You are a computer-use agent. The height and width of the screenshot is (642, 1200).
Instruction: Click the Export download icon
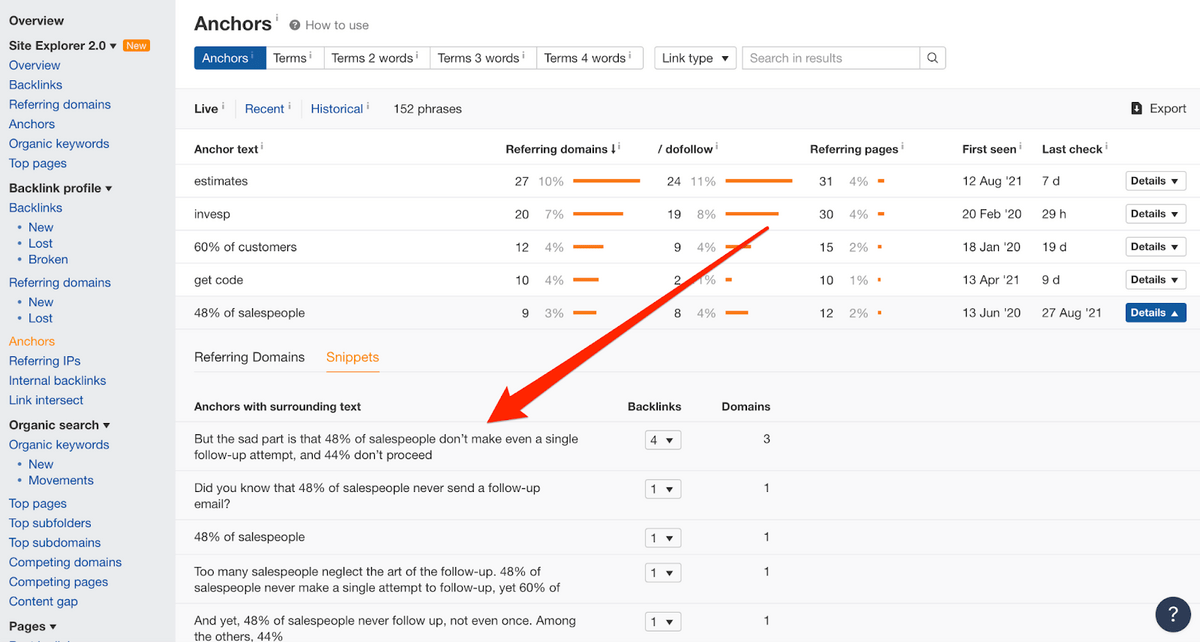point(1136,109)
